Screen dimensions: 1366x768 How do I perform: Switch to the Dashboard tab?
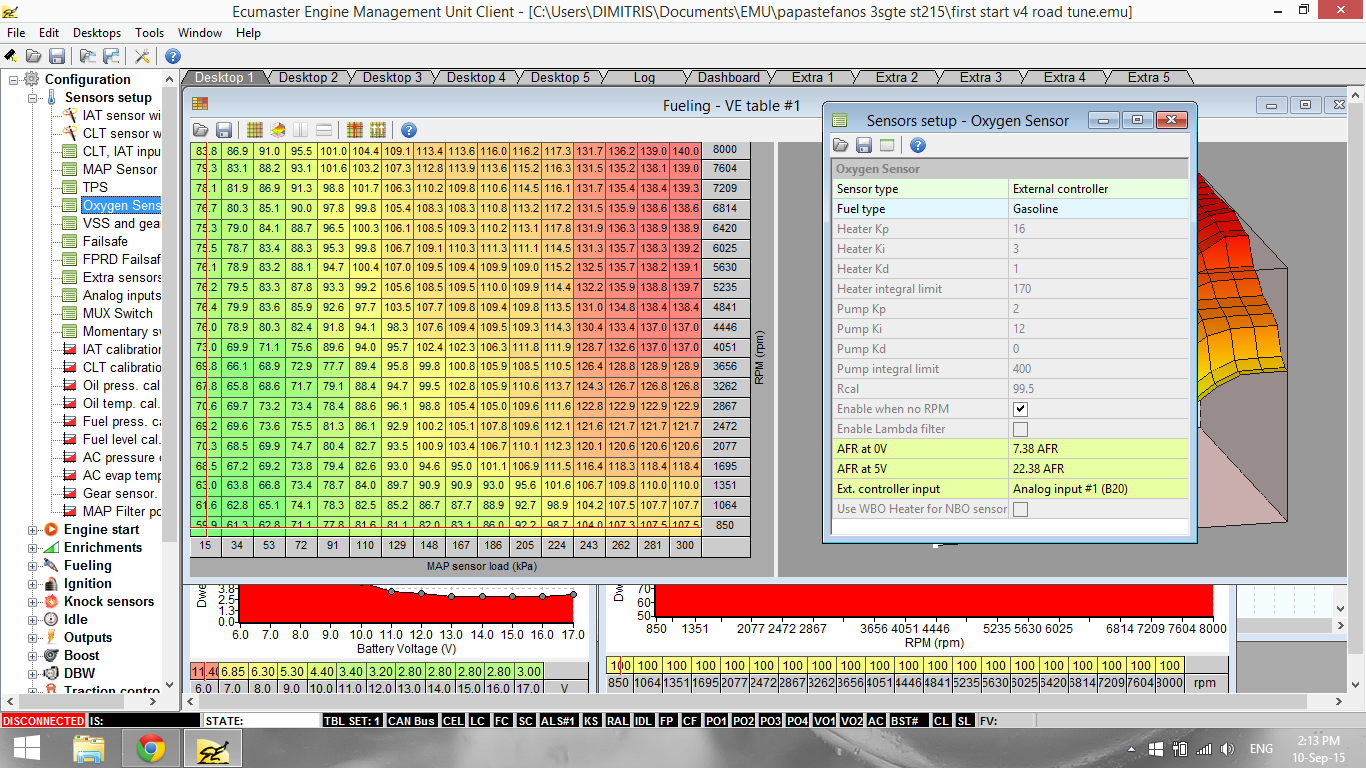pyautogui.click(x=728, y=77)
